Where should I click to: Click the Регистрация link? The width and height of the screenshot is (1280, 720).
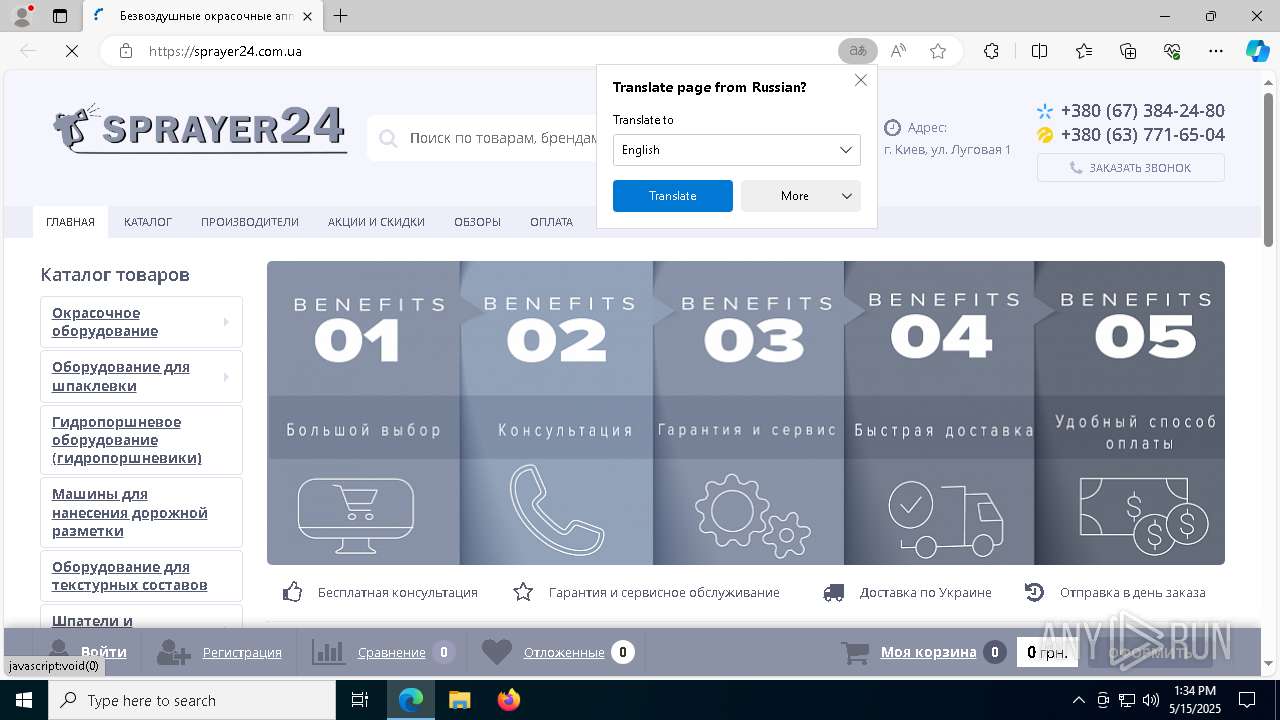click(242, 652)
